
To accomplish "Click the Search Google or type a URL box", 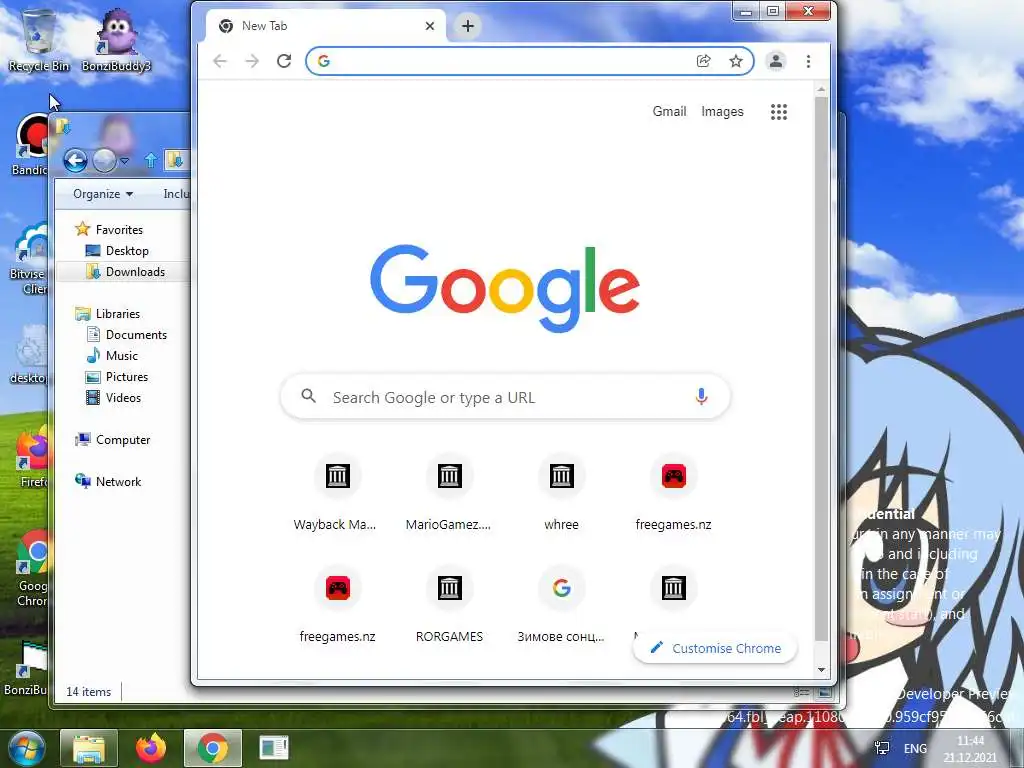I will tap(505, 396).
